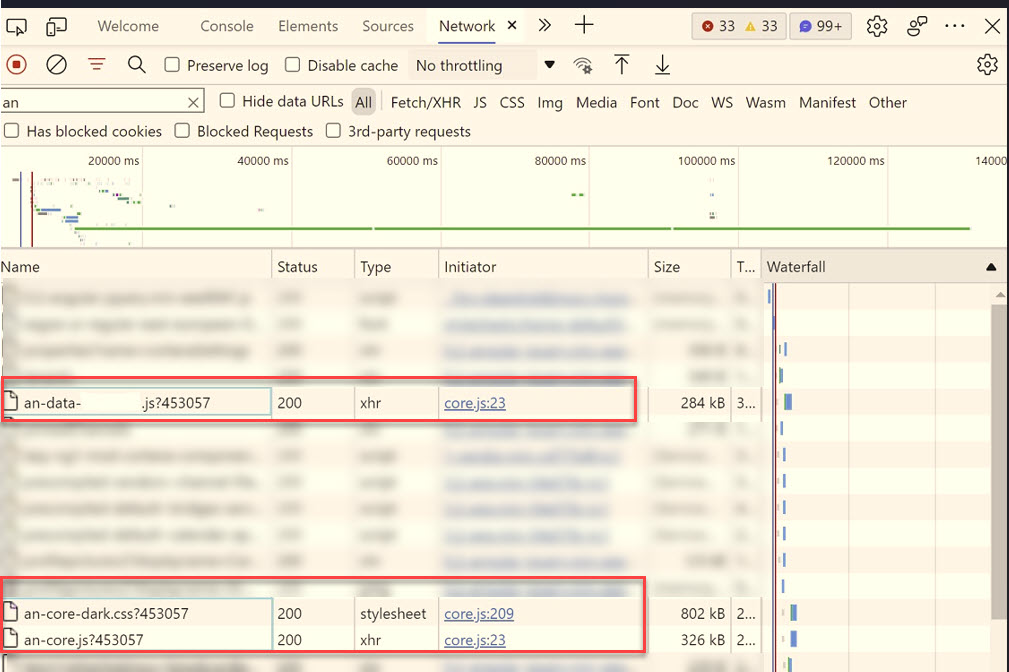Toggle device emulation icon
Viewport: 1009px width, 672px height.
[x=57, y=26]
